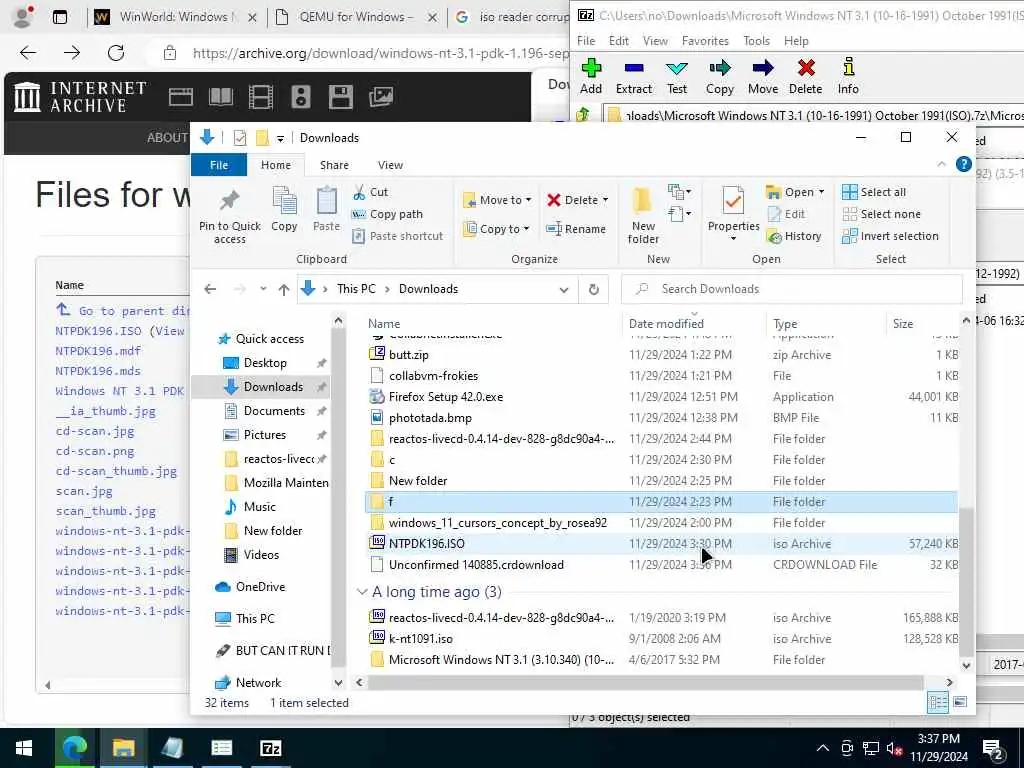Open the Explorer Help question mark
Viewport: 1024px width, 768px height.
click(963, 165)
